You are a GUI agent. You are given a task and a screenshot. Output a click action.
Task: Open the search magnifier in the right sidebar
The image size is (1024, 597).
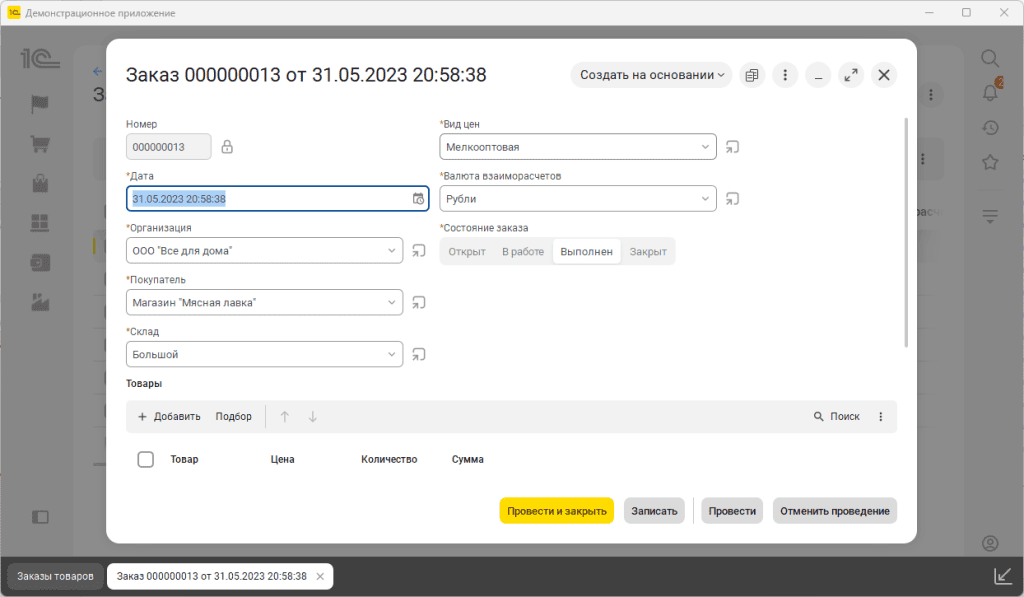990,59
